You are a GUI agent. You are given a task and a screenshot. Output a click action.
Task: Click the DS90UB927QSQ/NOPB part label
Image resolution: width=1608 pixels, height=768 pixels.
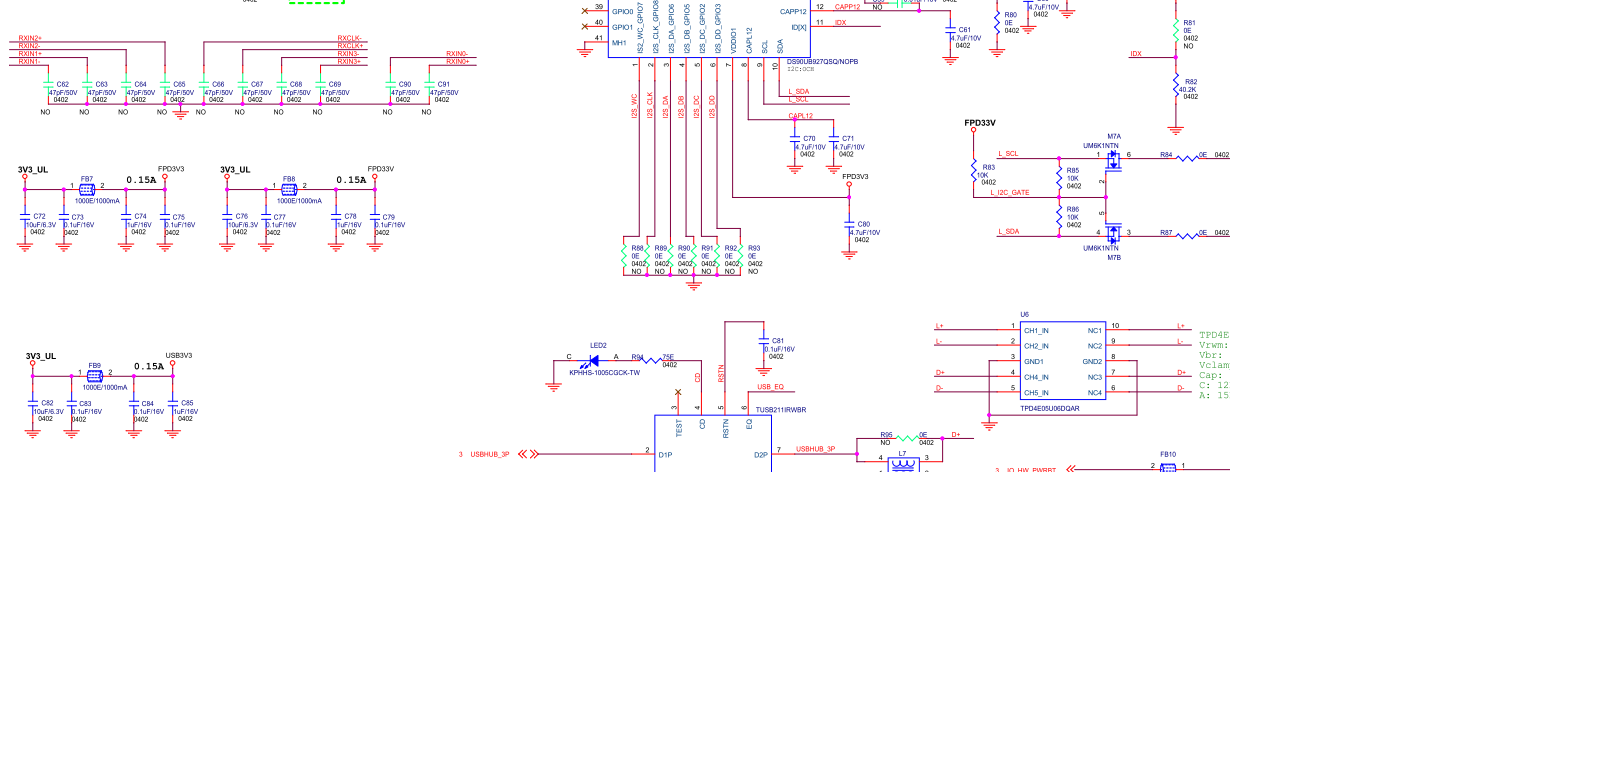tap(822, 62)
